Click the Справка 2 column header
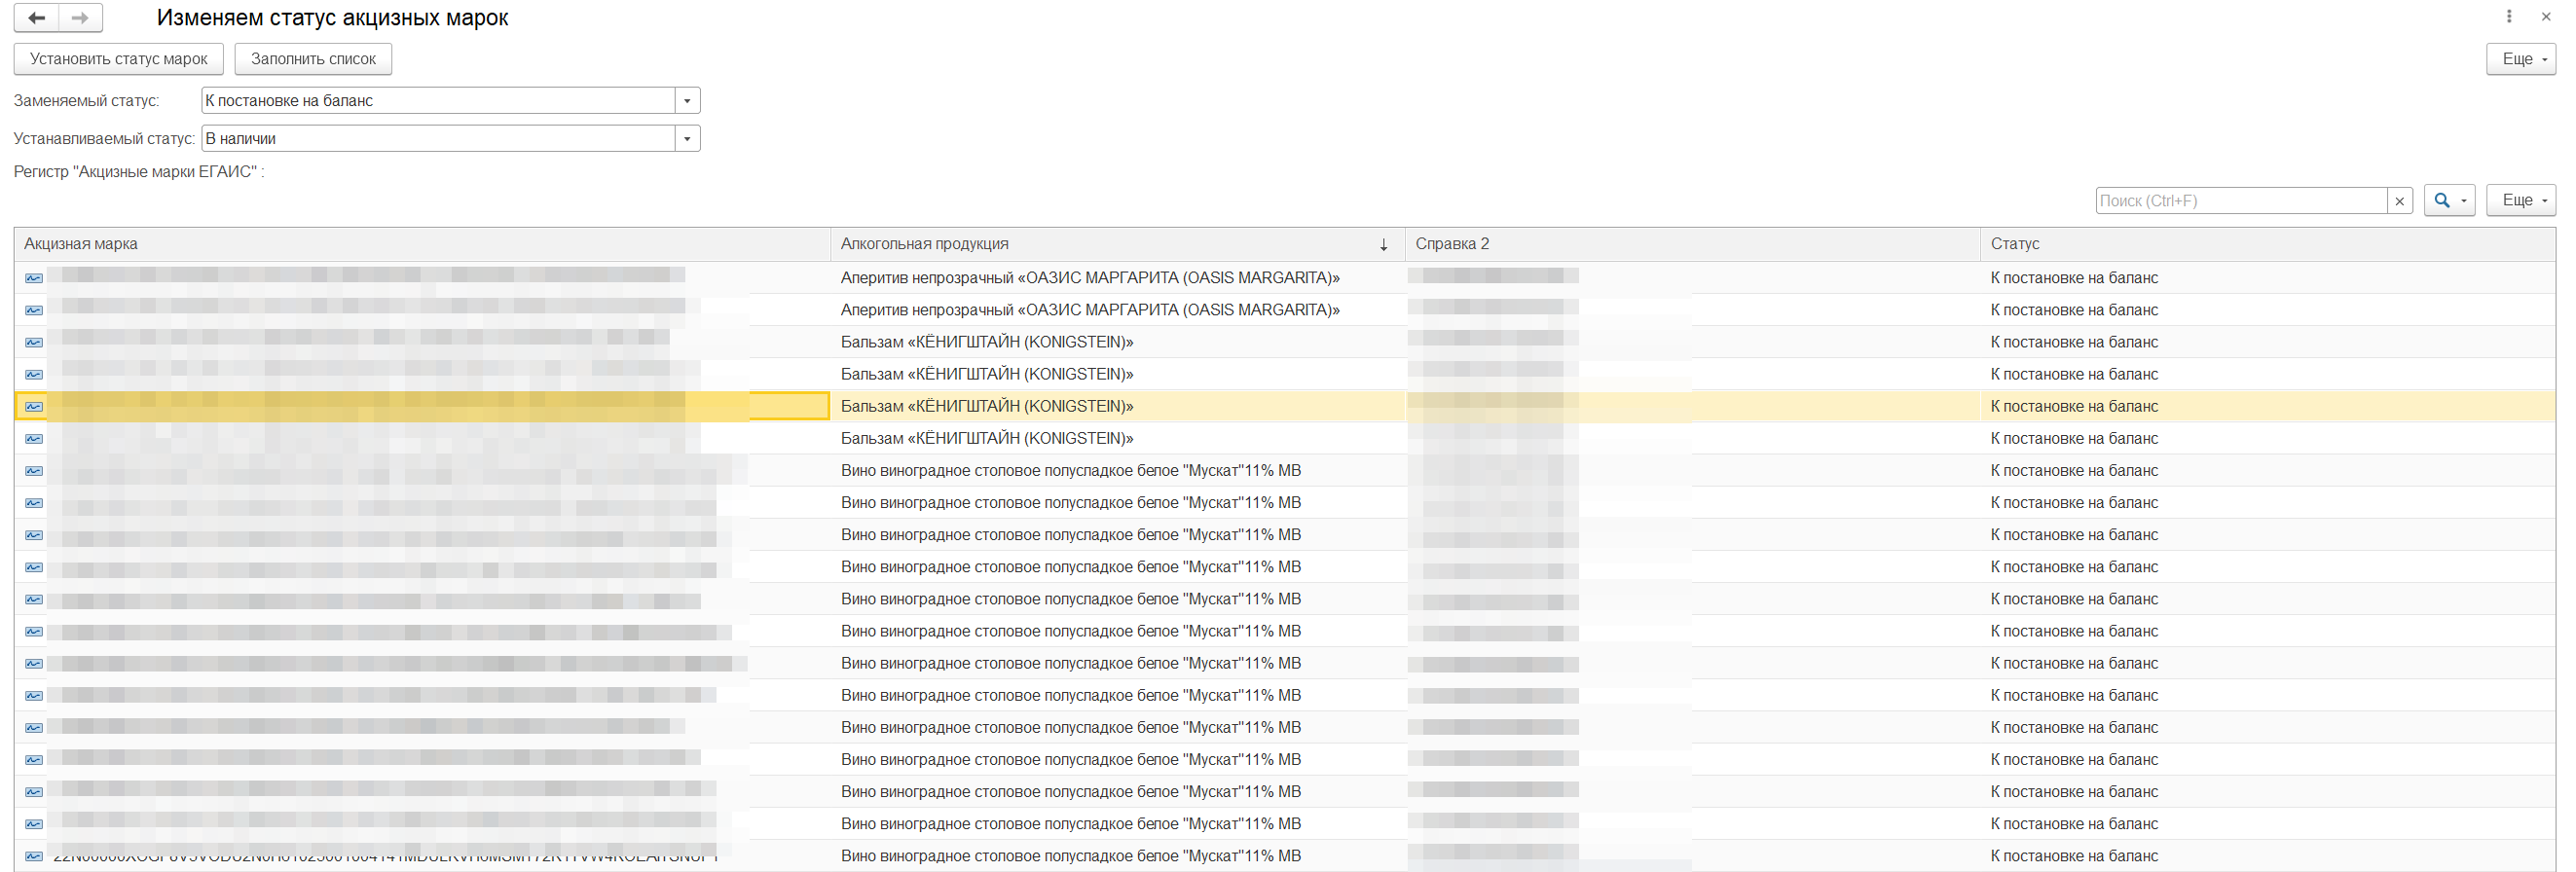The width and height of the screenshot is (2576, 872). pos(1692,244)
